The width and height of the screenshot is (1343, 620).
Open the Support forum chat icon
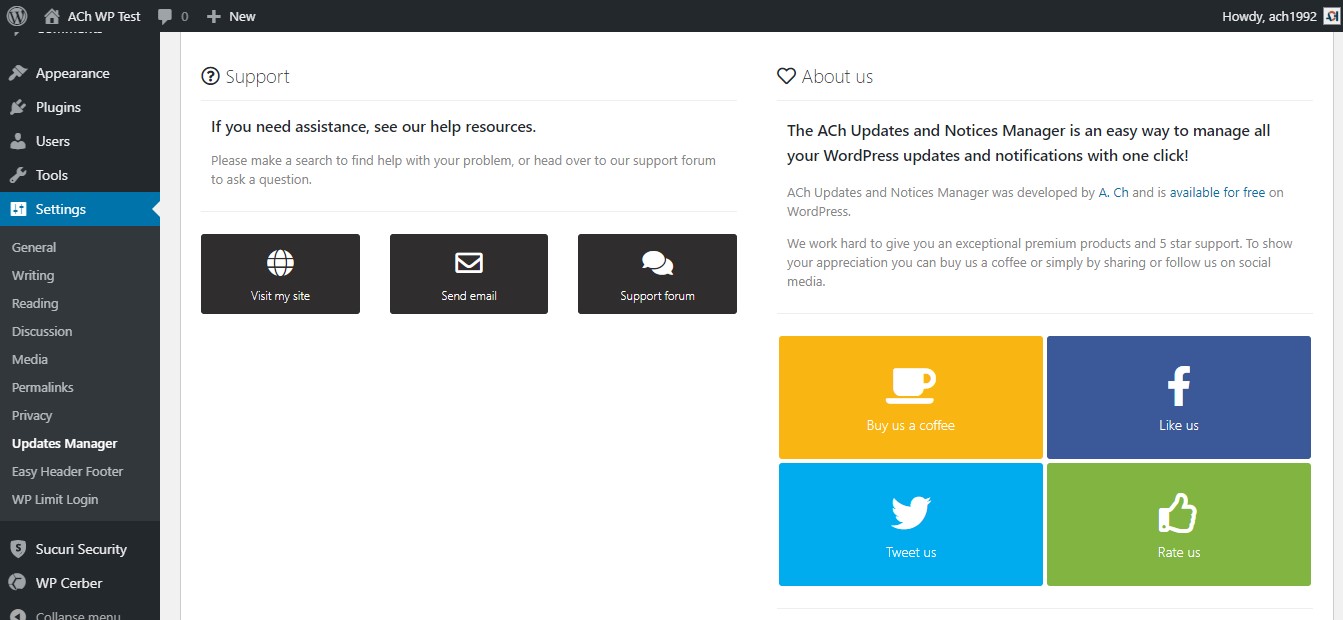tap(657, 263)
